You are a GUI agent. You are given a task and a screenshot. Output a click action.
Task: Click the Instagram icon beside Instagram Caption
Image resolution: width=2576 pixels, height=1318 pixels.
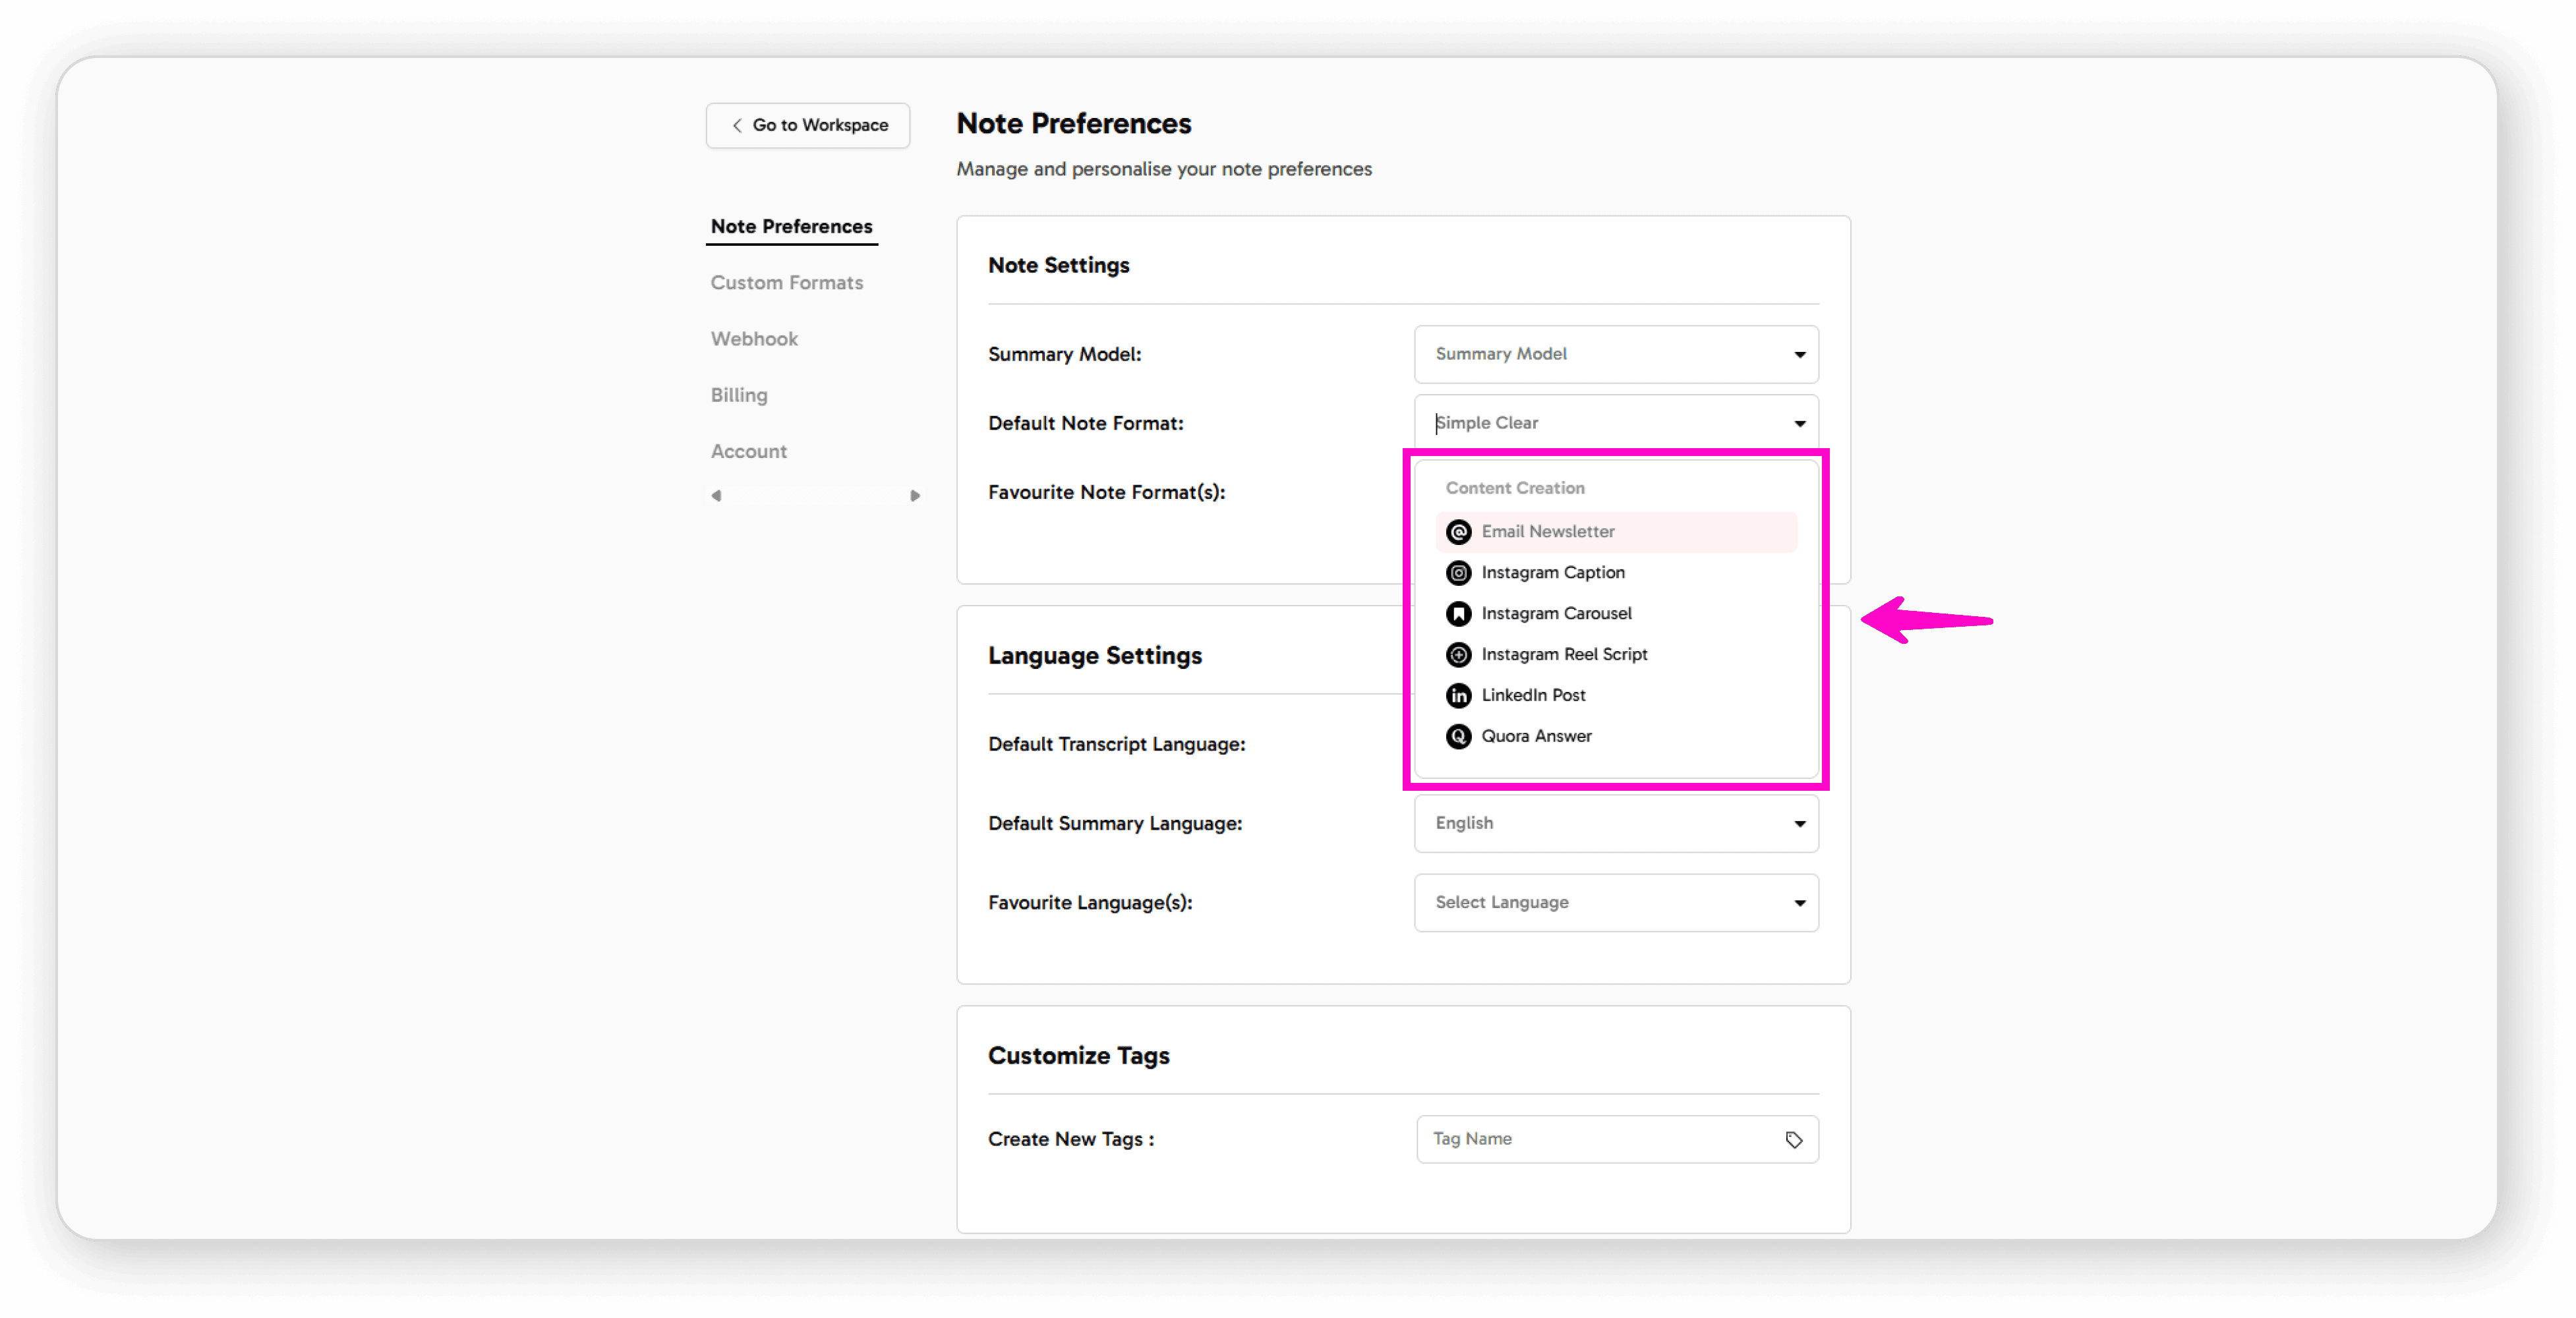point(1458,572)
